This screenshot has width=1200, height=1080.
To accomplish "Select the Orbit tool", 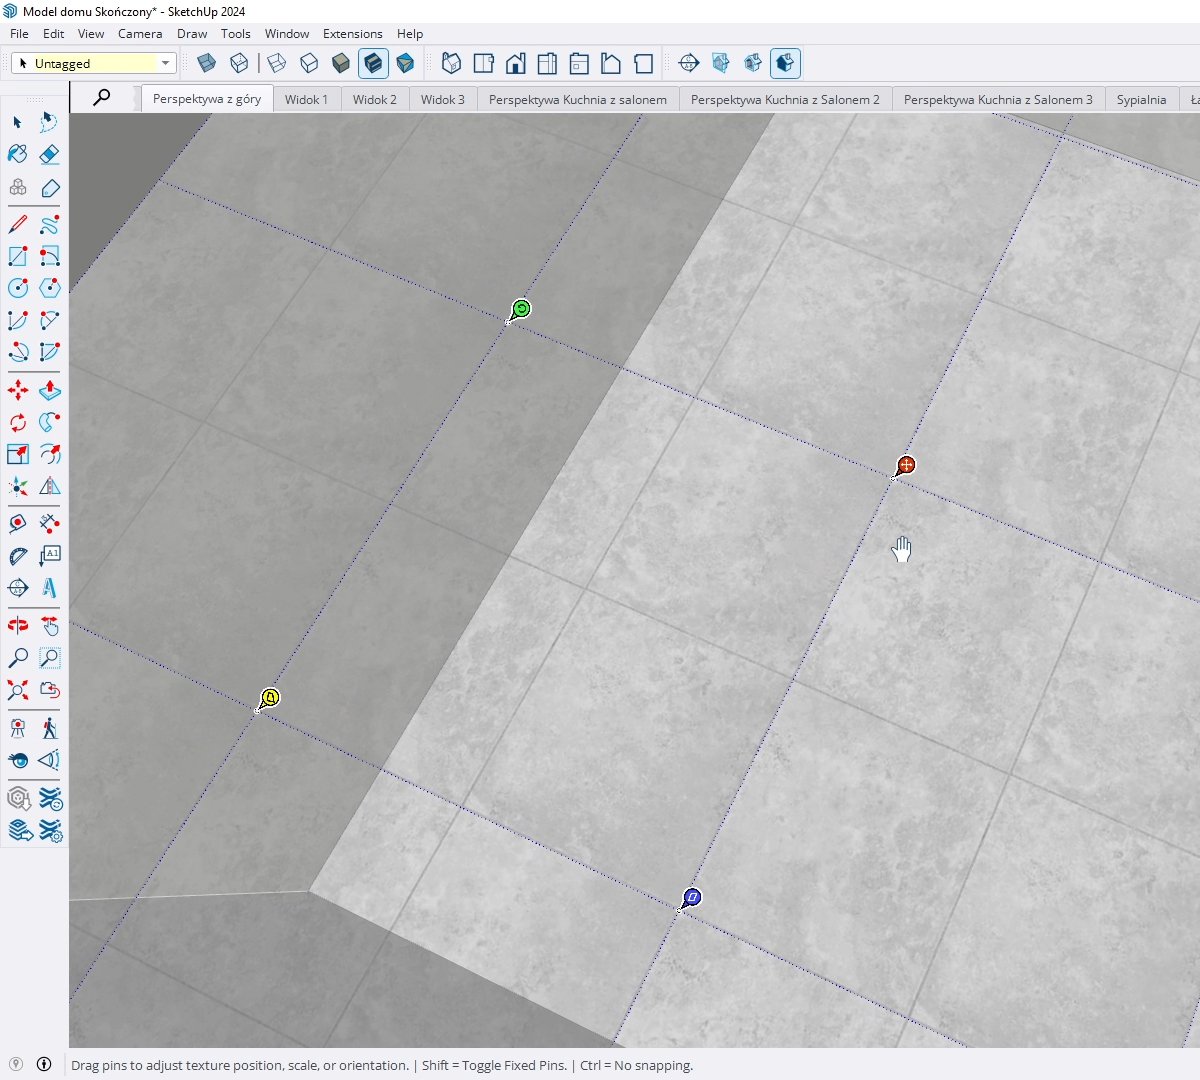I will coord(16,624).
